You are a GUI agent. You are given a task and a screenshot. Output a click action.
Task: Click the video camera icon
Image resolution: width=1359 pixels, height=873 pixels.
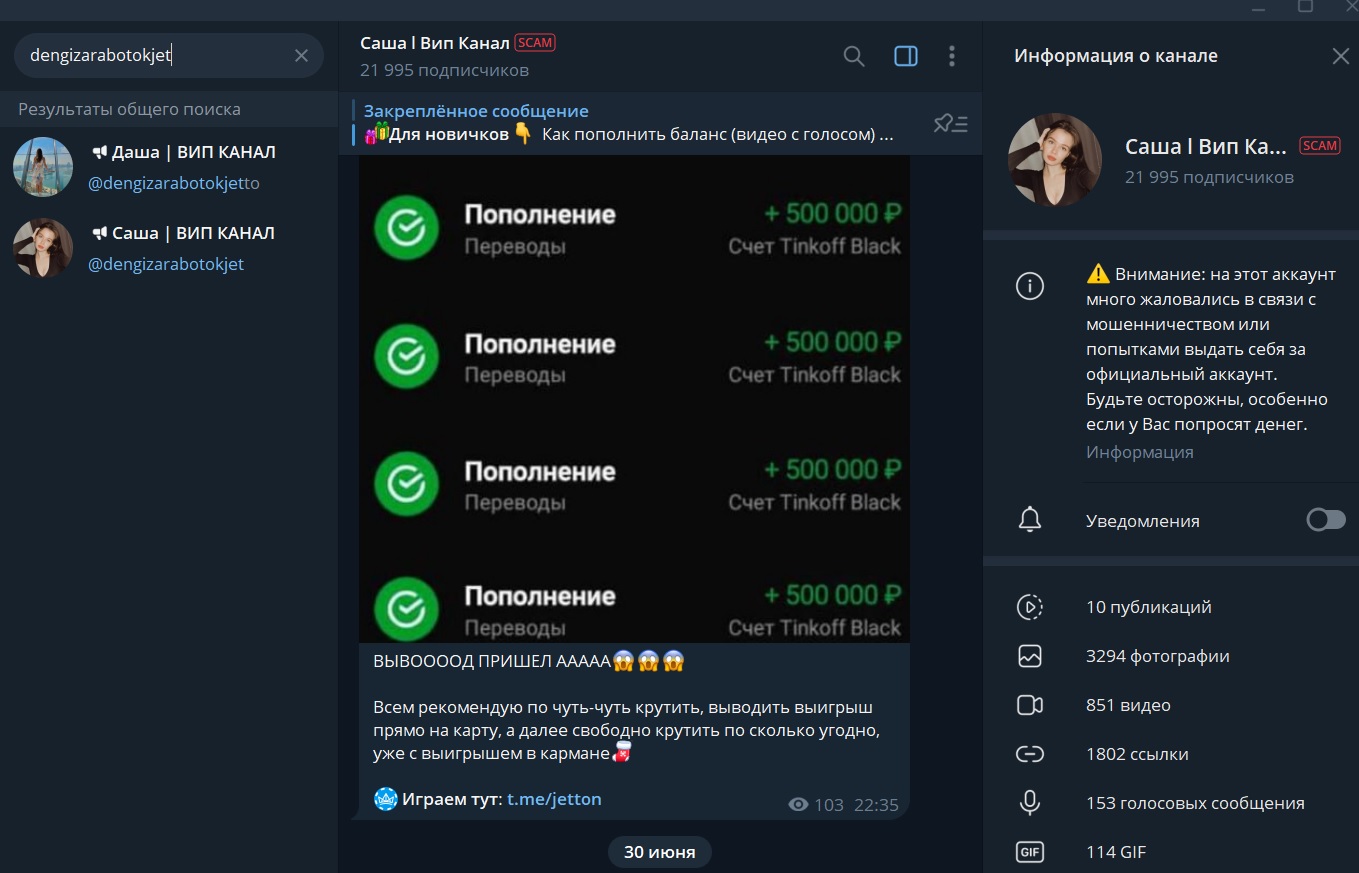1029,705
